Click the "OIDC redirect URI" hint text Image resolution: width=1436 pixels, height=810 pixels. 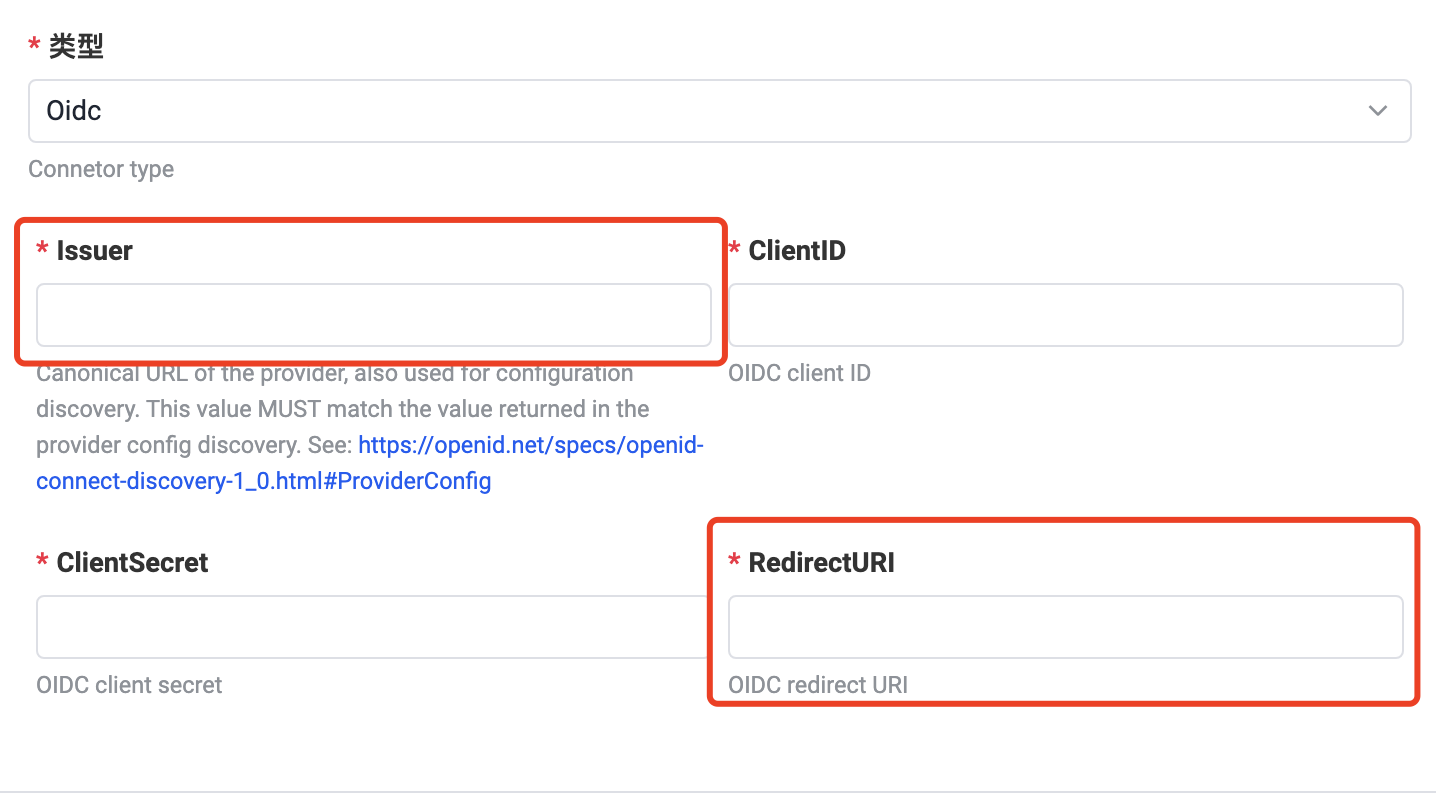[818, 685]
